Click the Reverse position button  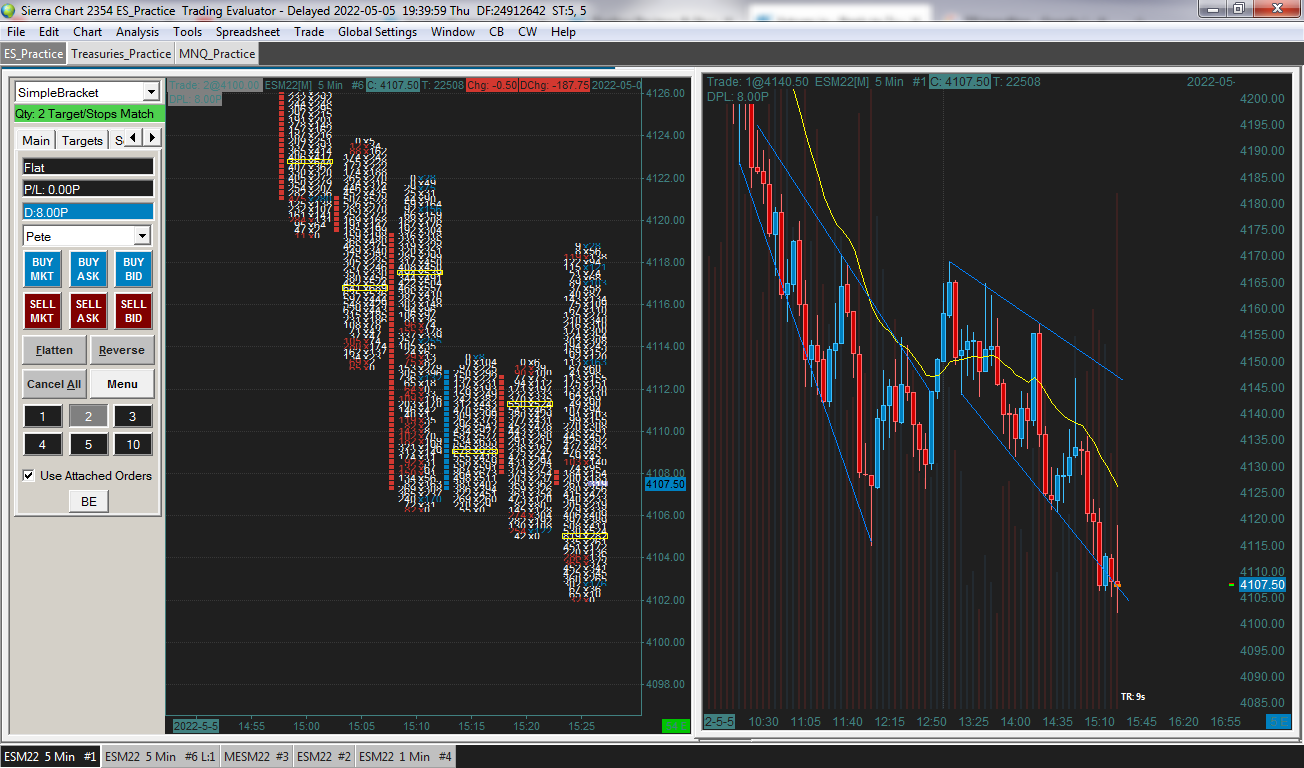coord(122,350)
